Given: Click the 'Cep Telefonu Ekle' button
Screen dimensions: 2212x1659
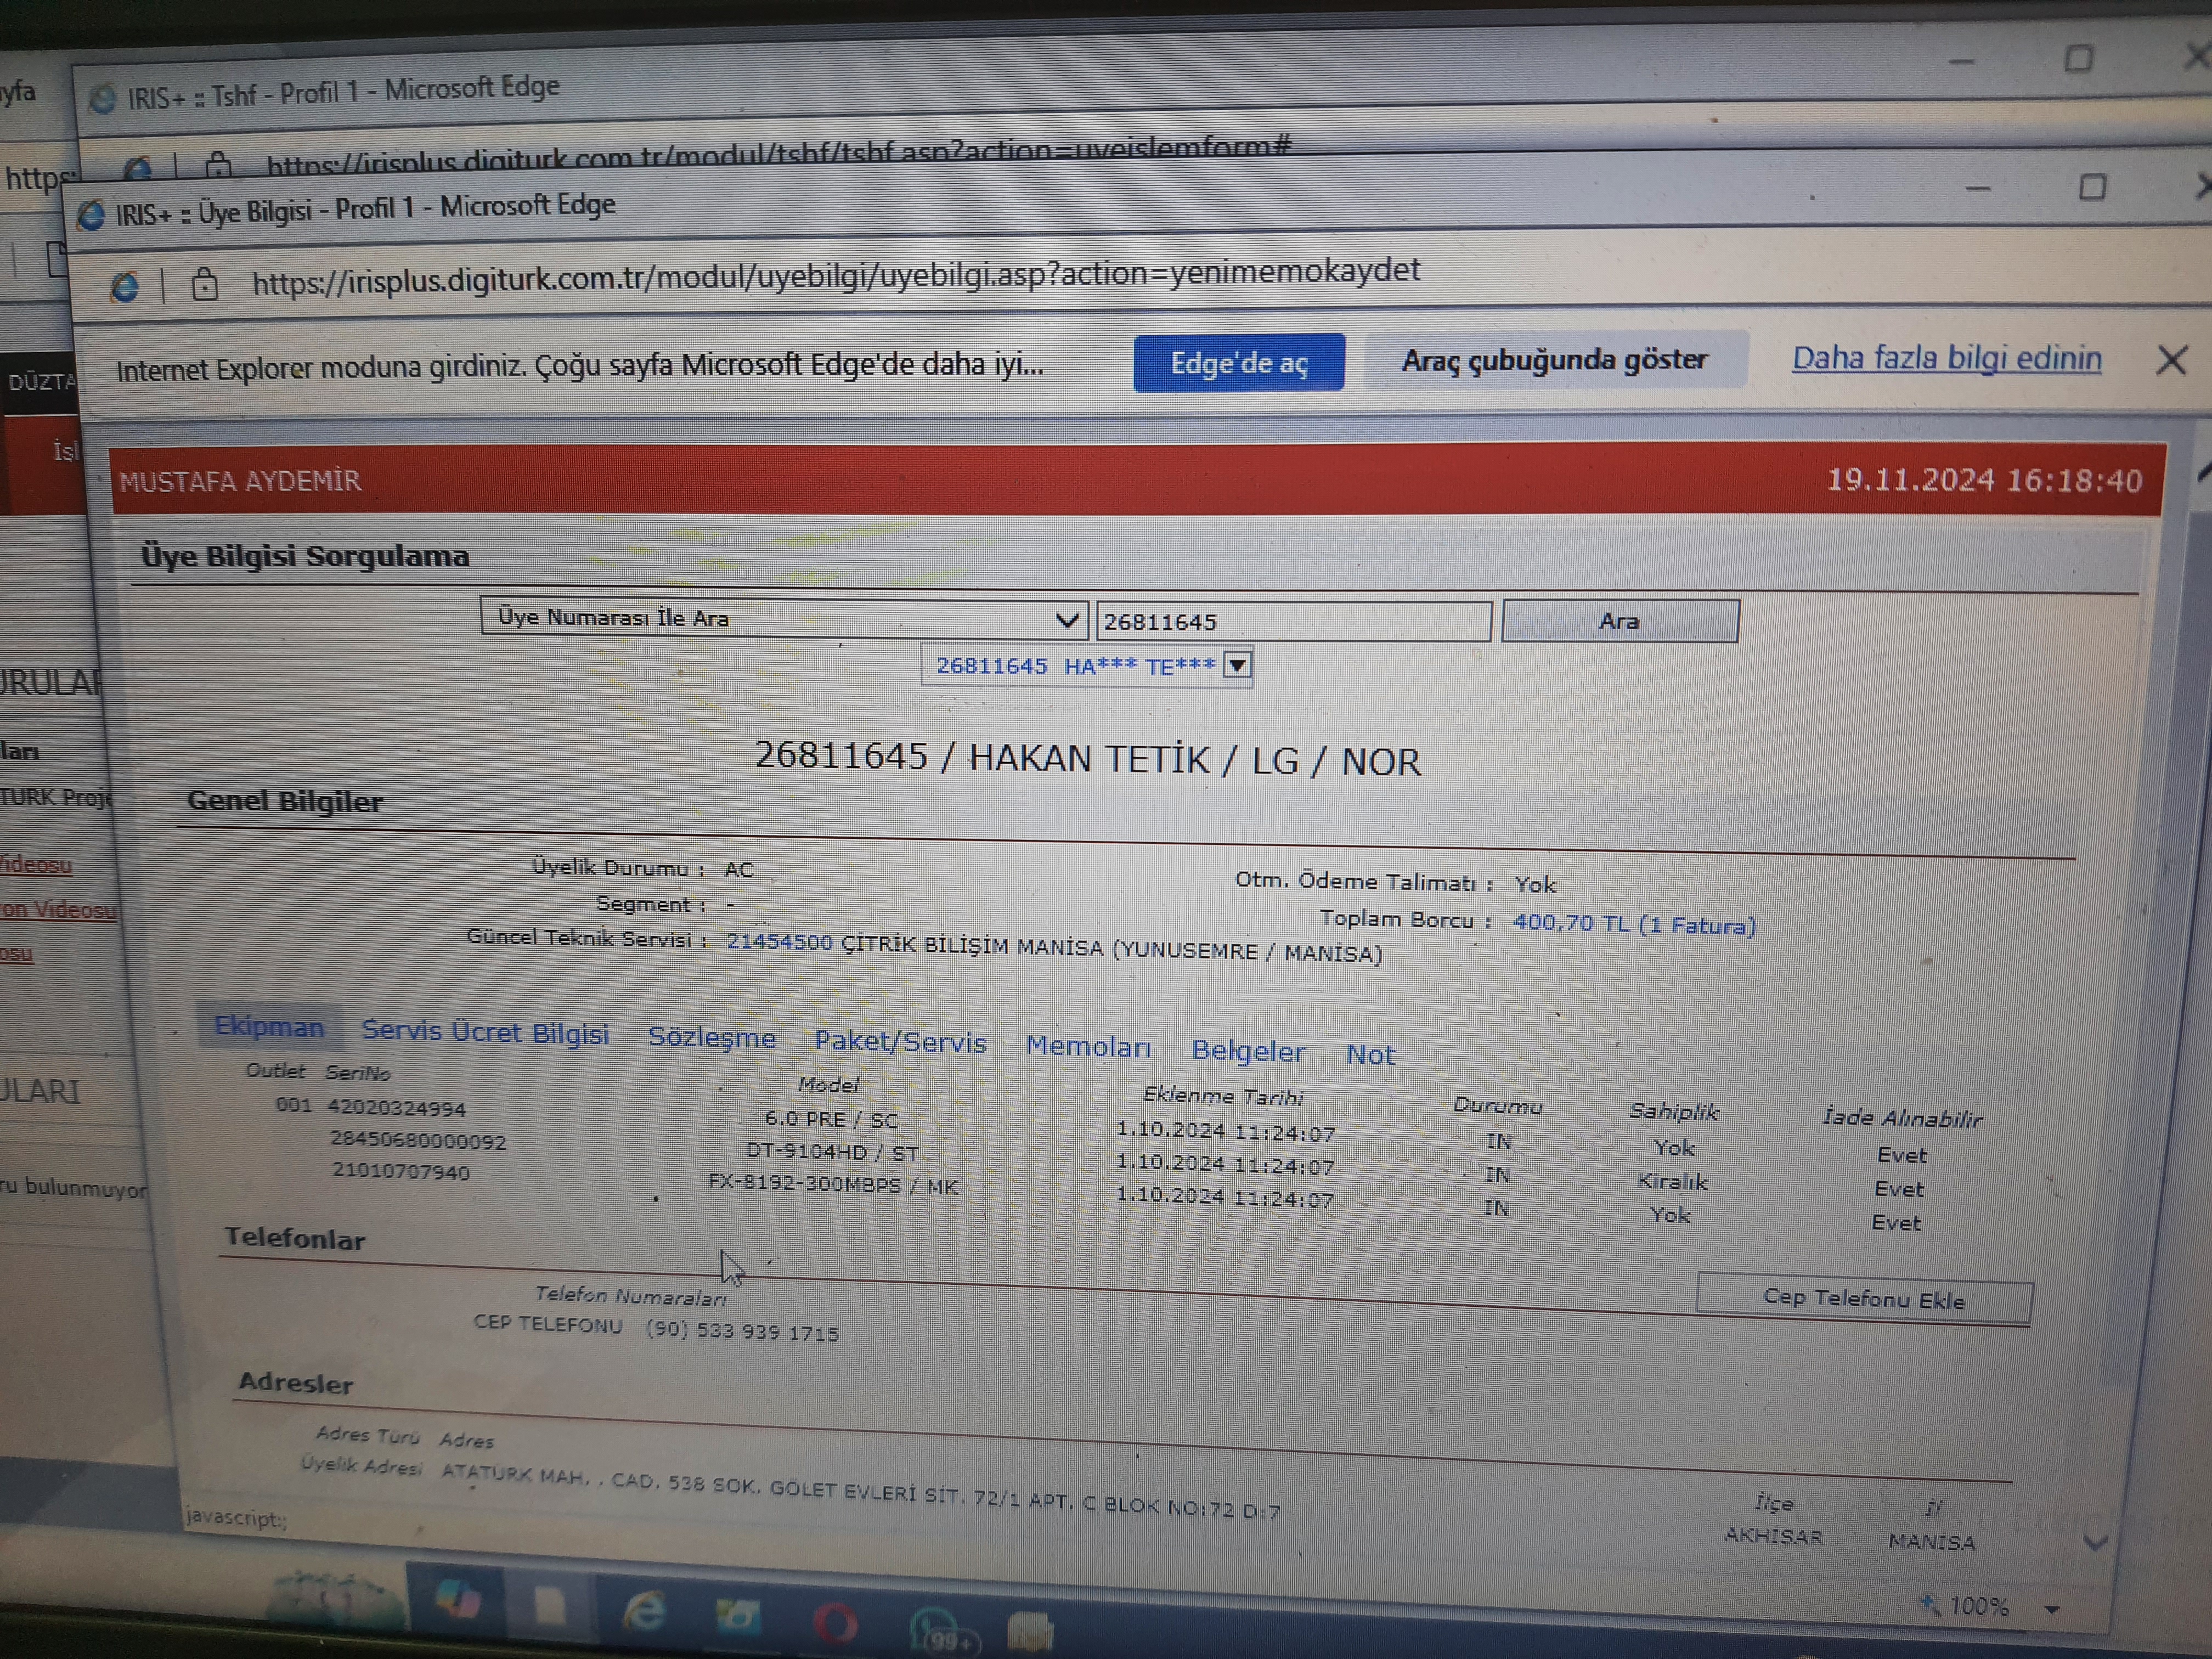Looking at the screenshot, I should (x=1864, y=1299).
